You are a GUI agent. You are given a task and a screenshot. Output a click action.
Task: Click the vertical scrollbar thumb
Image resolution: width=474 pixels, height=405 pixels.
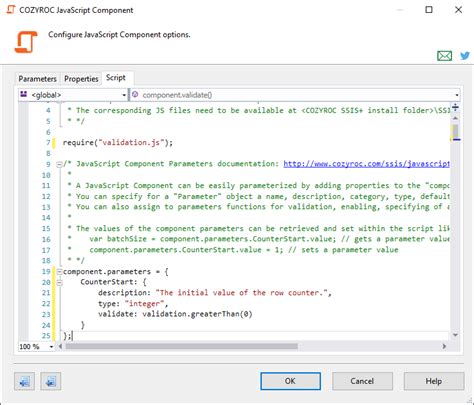click(455, 131)
